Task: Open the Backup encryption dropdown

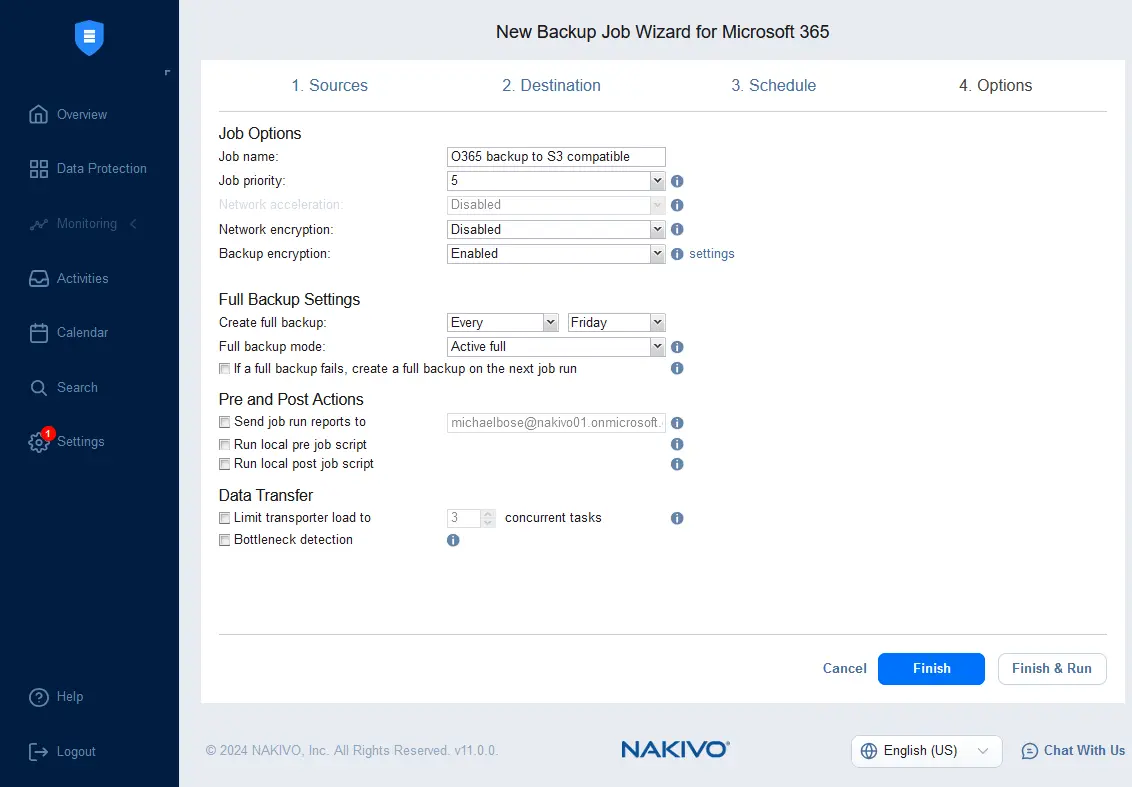Action: tap(556, 254)
